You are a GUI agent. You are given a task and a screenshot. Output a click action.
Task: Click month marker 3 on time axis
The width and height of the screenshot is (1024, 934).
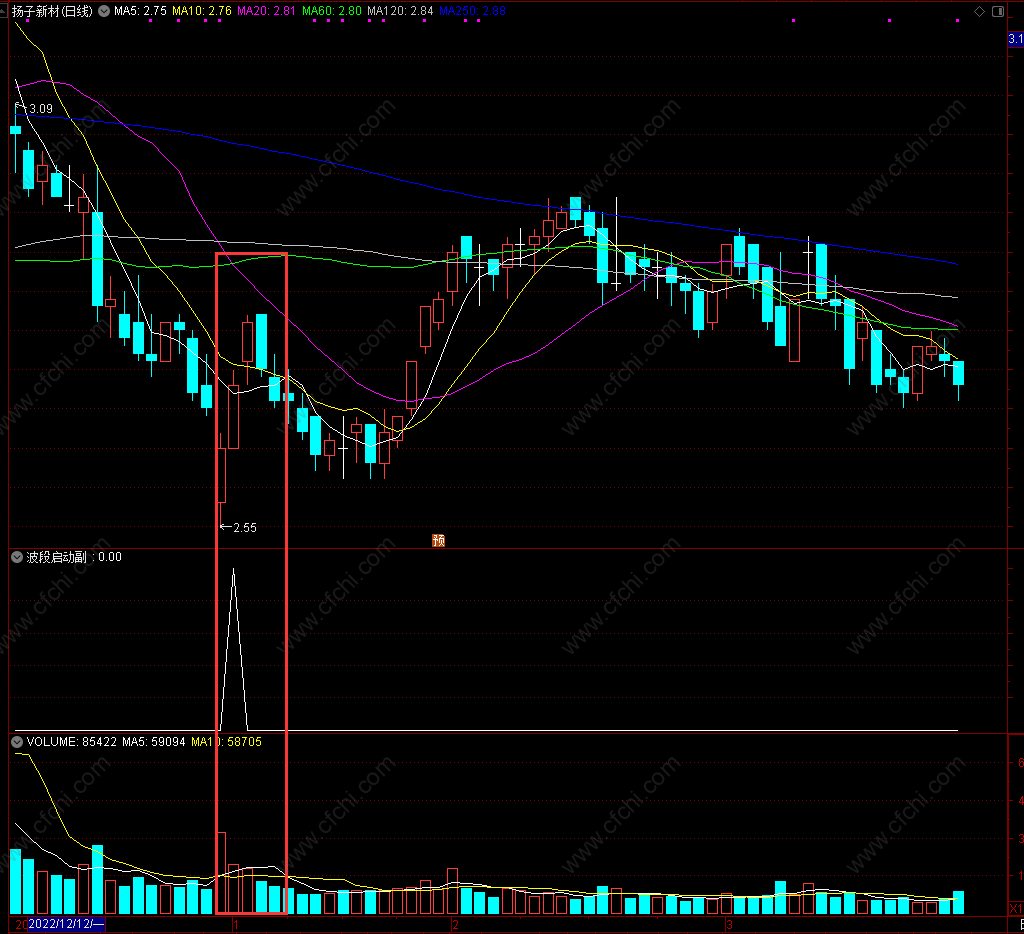tap(729, 925)
